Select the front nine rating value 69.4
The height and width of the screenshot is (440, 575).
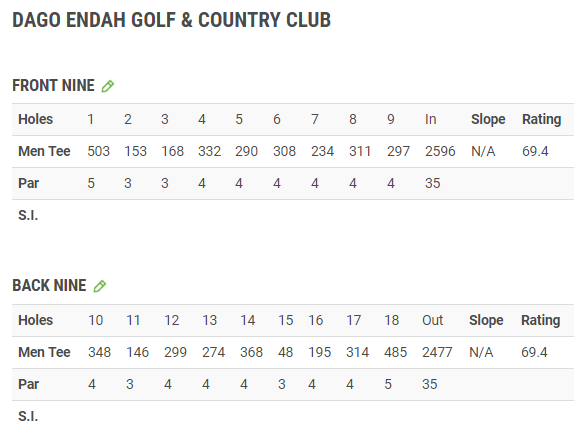point(535,151)
